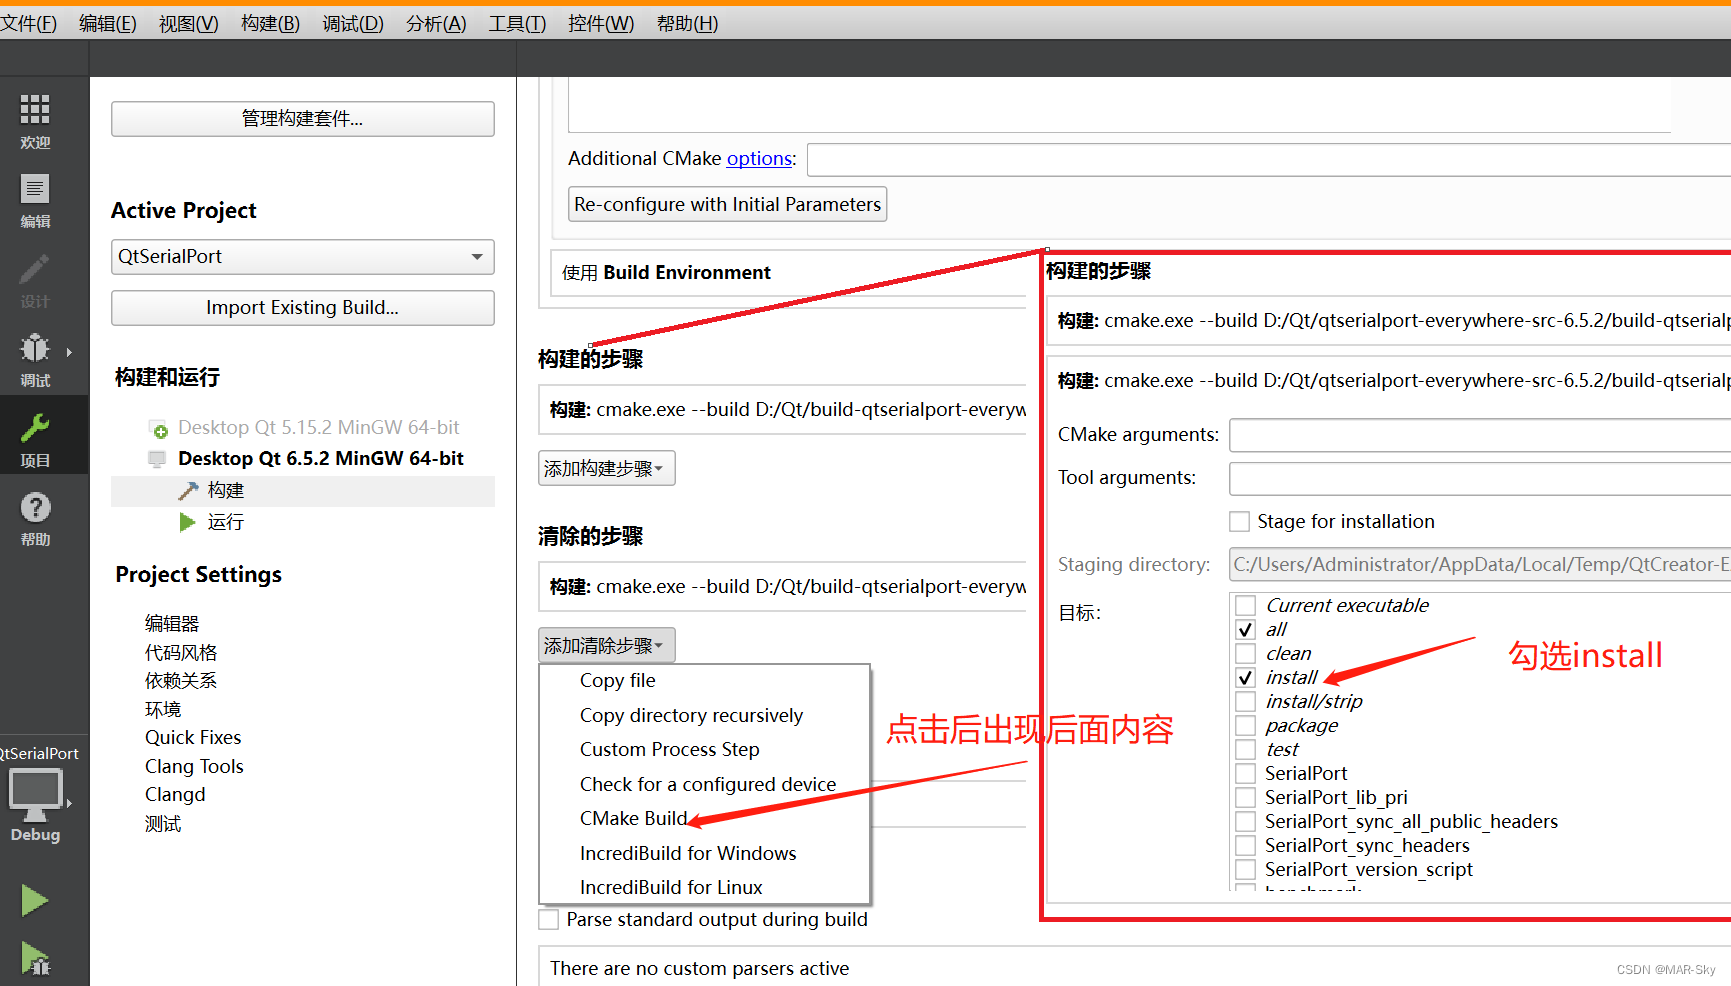The height and width of the screenshot is (986, 1731).
Task: Switch to Edit (编辑) mode
Action: 35,201
